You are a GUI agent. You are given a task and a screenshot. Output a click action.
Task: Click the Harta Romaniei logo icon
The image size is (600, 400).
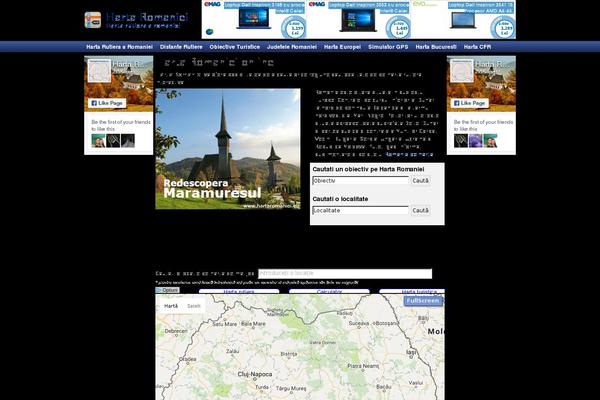pyautogui.click(x=93, y=20)
